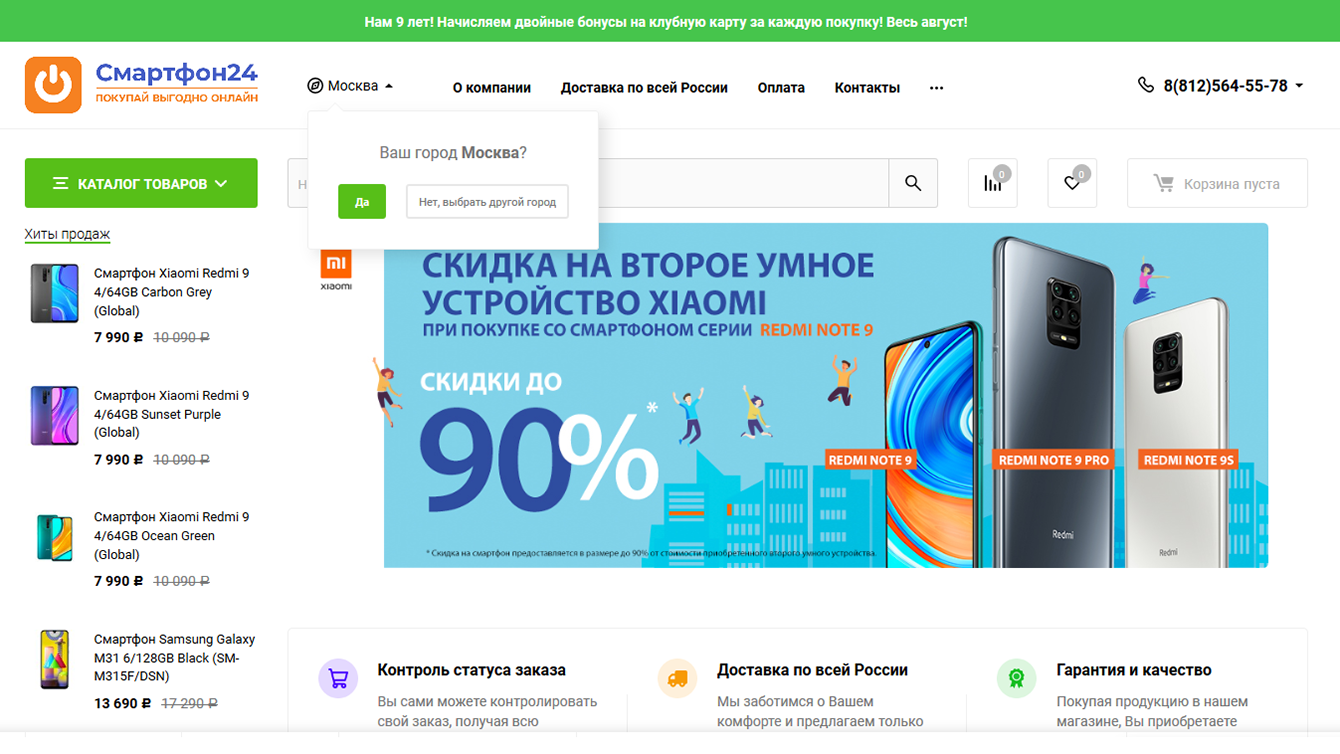Click the REDMI NOTE 9 PRO label
The width and height of the screenshot is (1340, 754).
pos(1054,460)
